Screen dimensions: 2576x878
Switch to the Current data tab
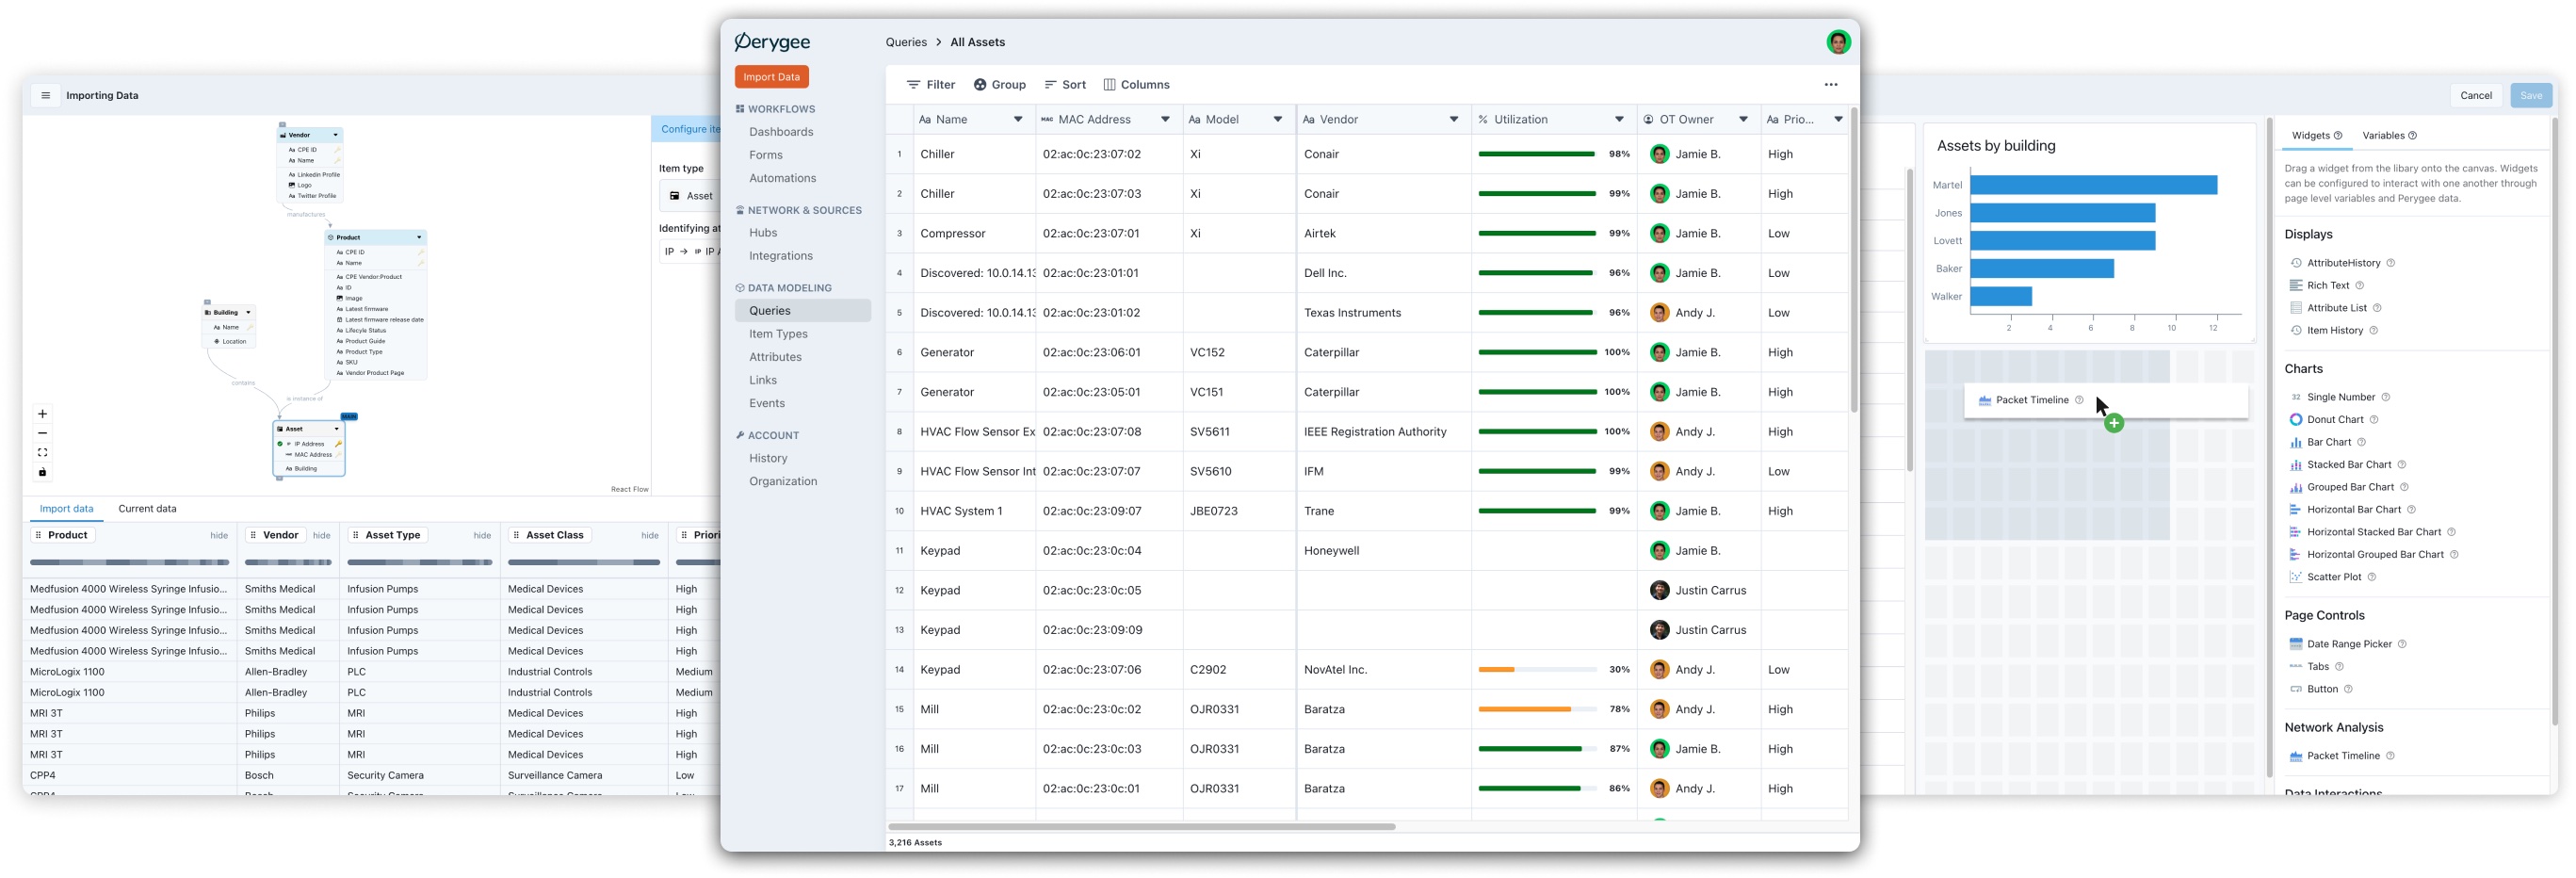147,509
